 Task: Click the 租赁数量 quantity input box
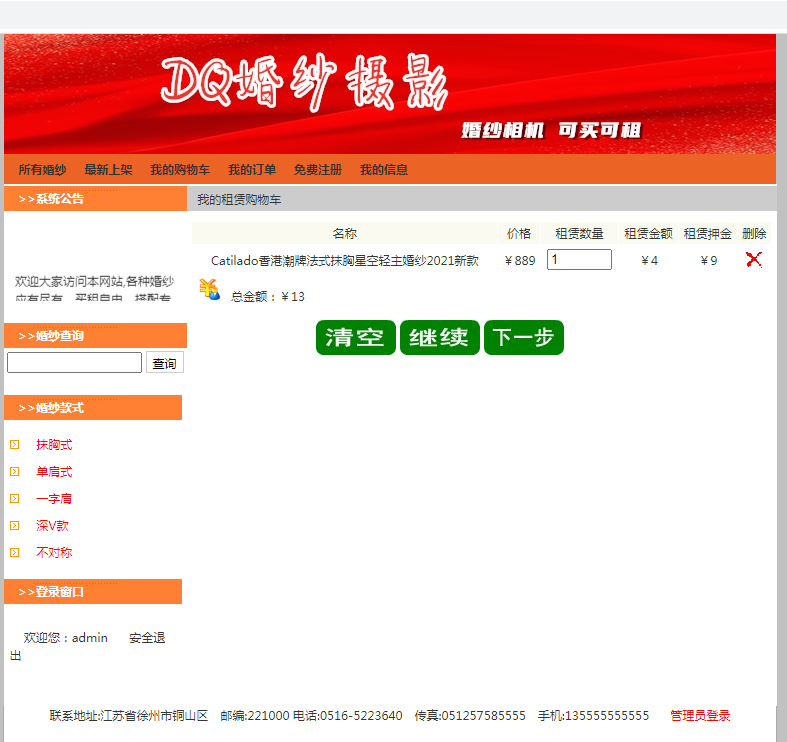[579, 260]
